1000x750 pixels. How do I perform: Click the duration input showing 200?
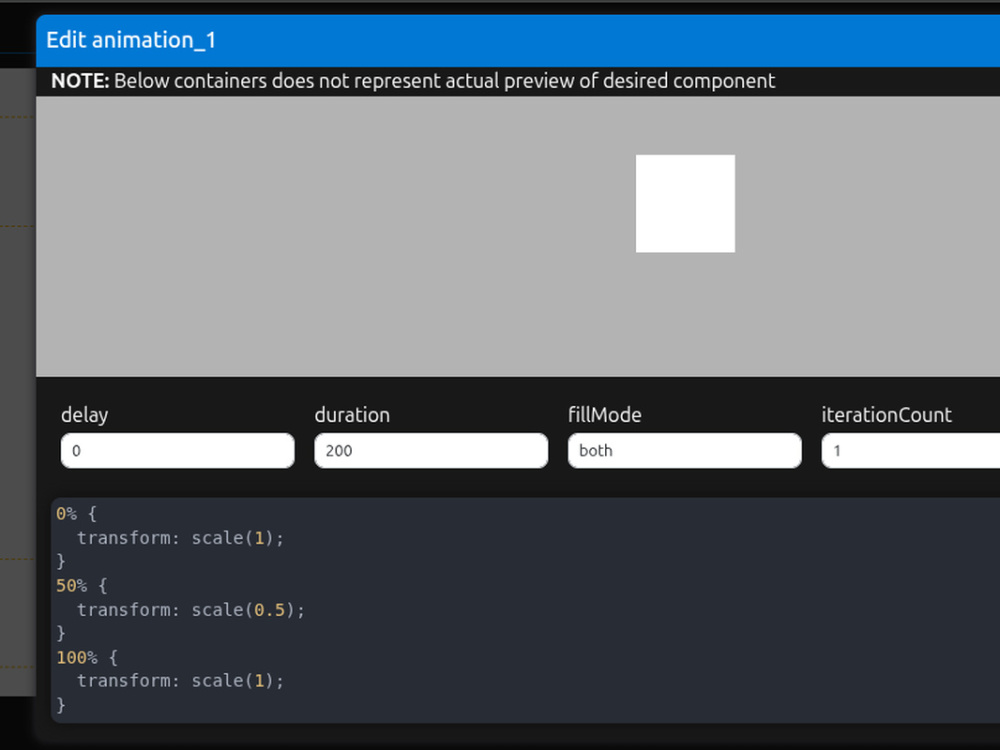click(431, 451)
